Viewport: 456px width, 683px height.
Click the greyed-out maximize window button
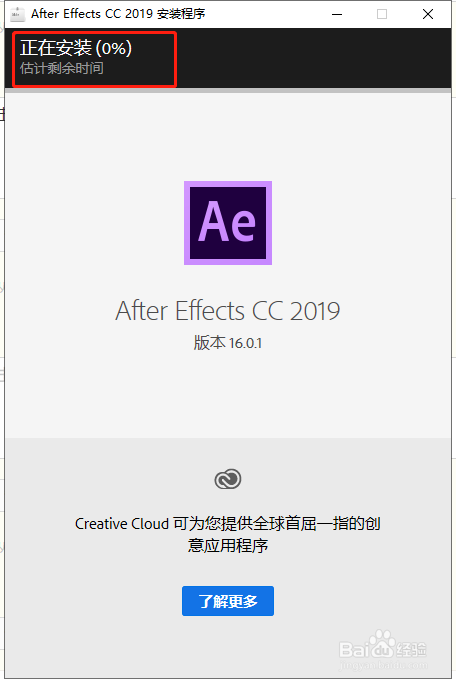(x=382, y=14)
